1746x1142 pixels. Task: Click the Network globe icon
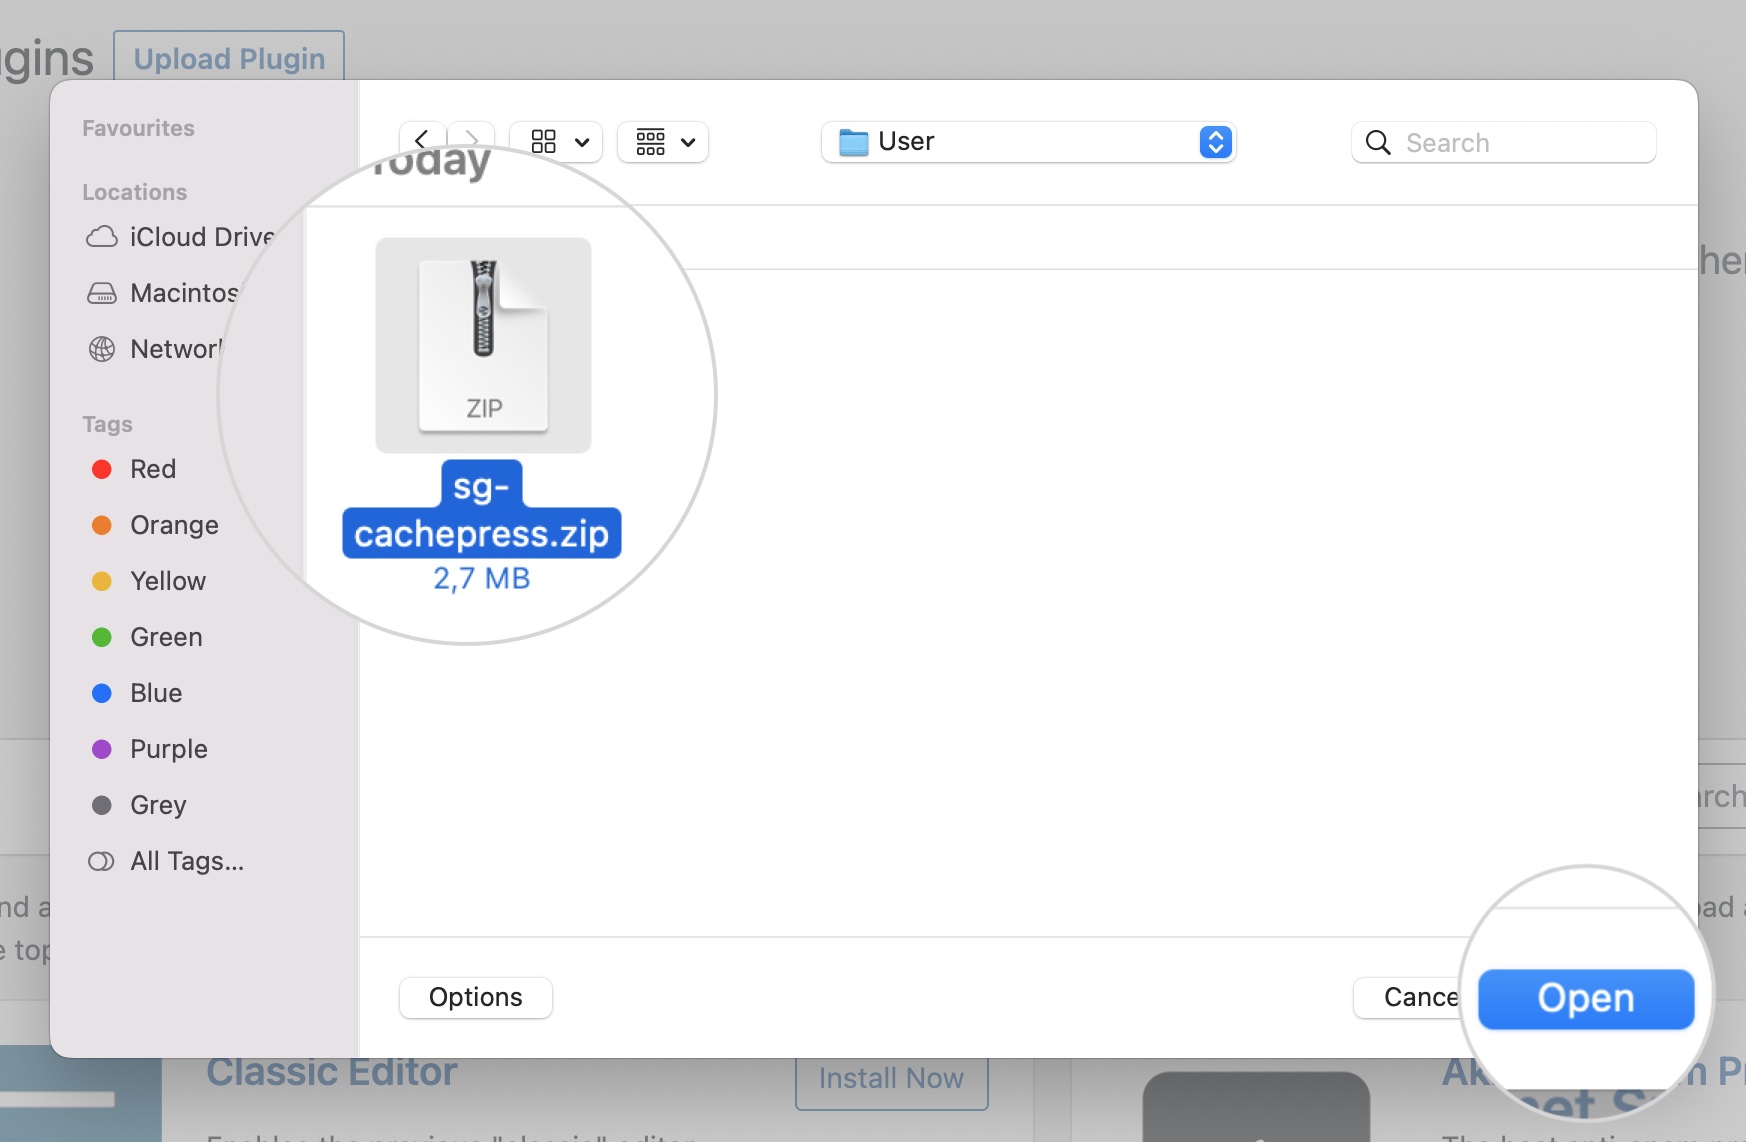pos(102,349)
